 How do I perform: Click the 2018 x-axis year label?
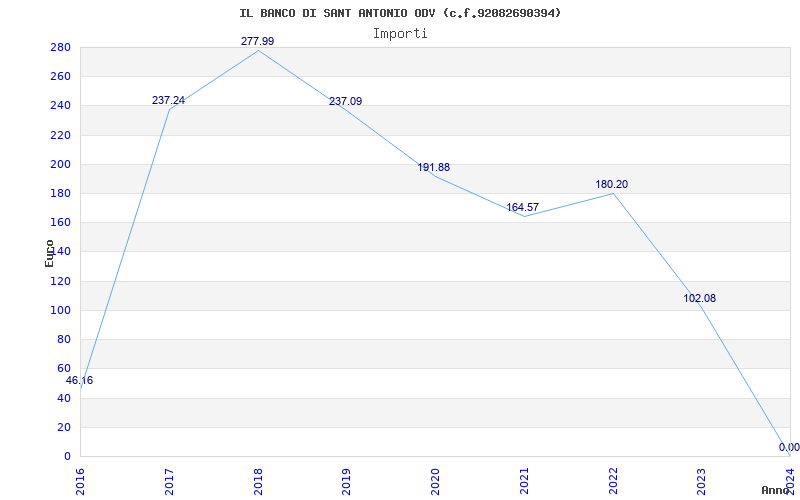[x=258, y=482]
